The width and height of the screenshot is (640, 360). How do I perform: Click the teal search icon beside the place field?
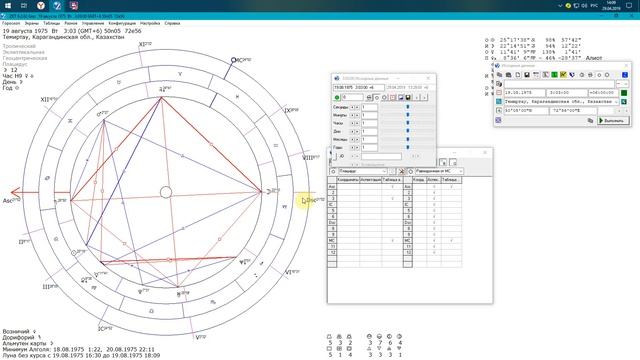point(624,102)
